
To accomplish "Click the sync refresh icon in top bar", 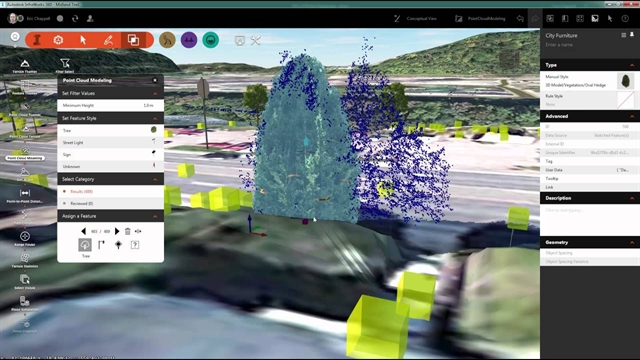I will tap(75, 18).
